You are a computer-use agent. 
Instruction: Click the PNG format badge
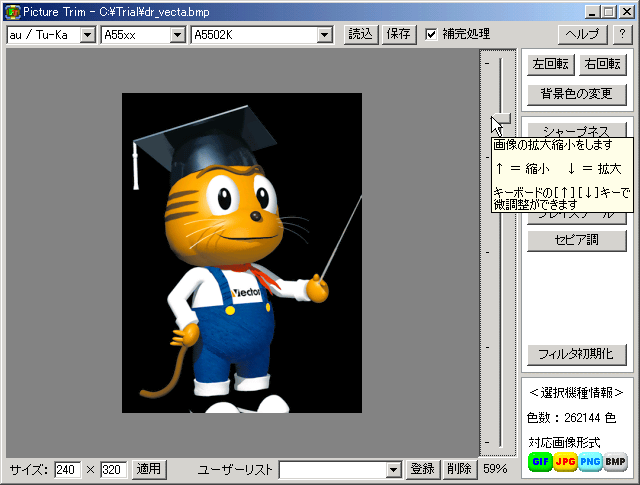coord(590,462)
